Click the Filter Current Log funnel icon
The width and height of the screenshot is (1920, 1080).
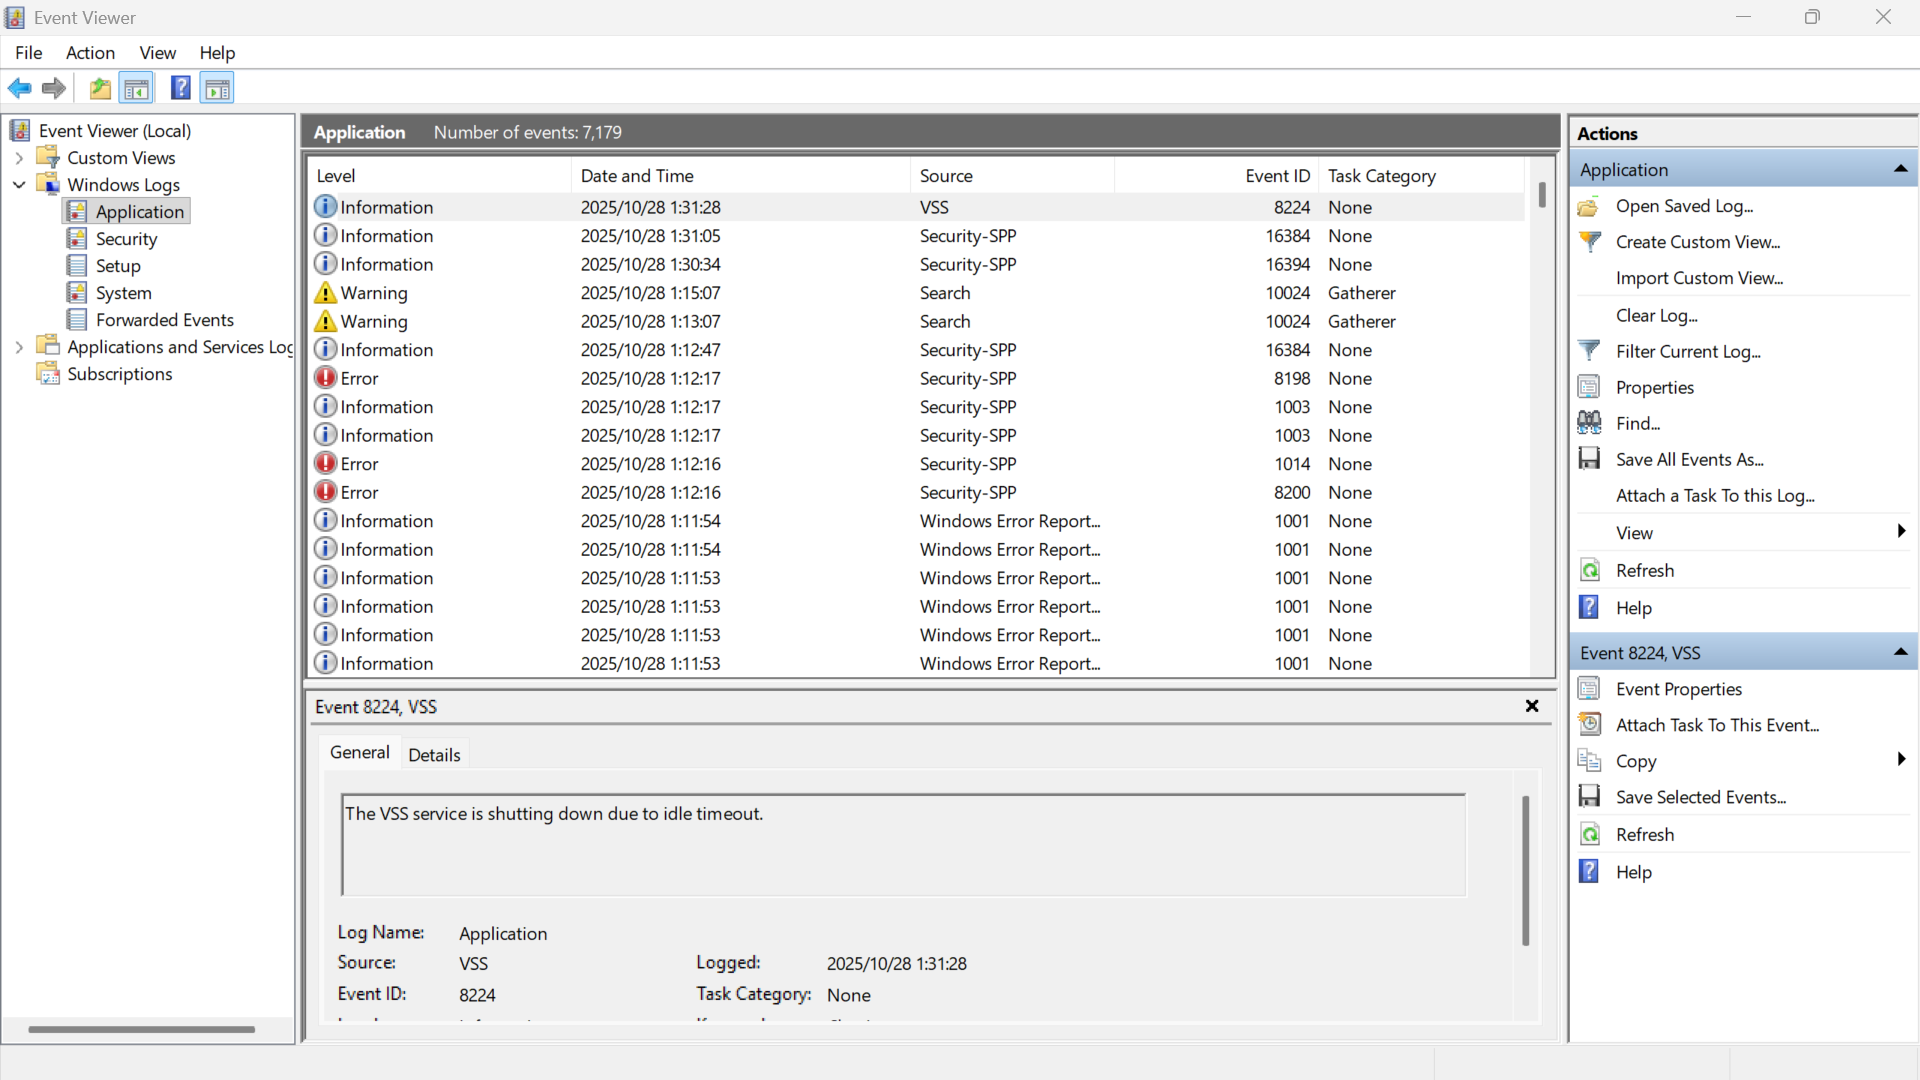pos(1589,351)
